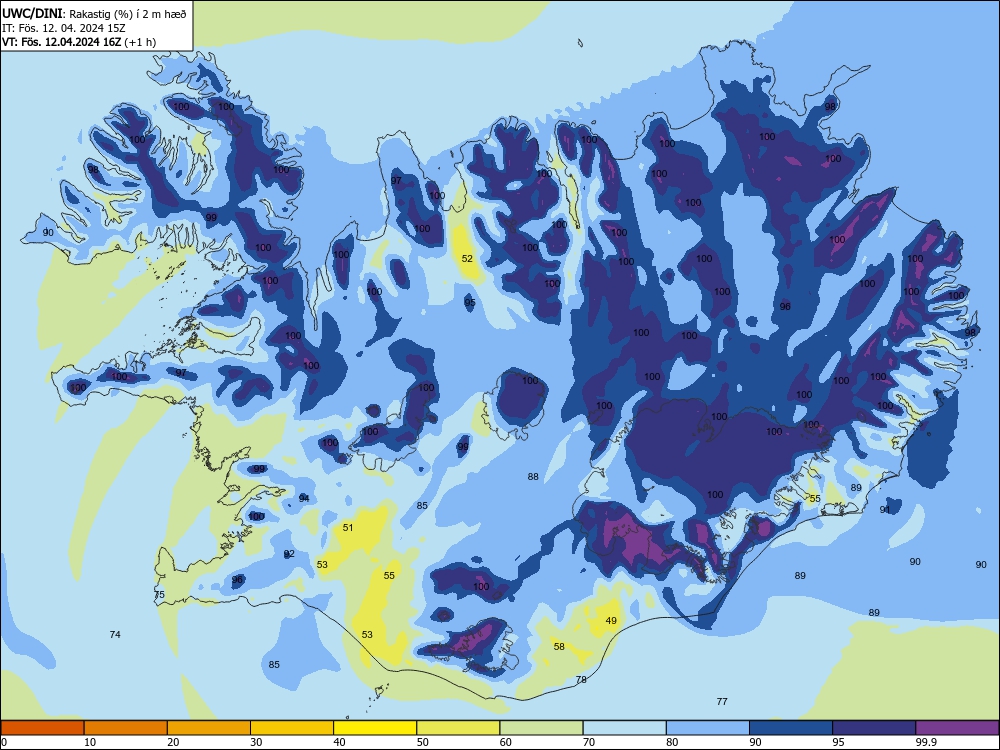This screenshot has height=750, width=1000.
Task: Click the offshore humidity value 74
Action: point(115,634)
